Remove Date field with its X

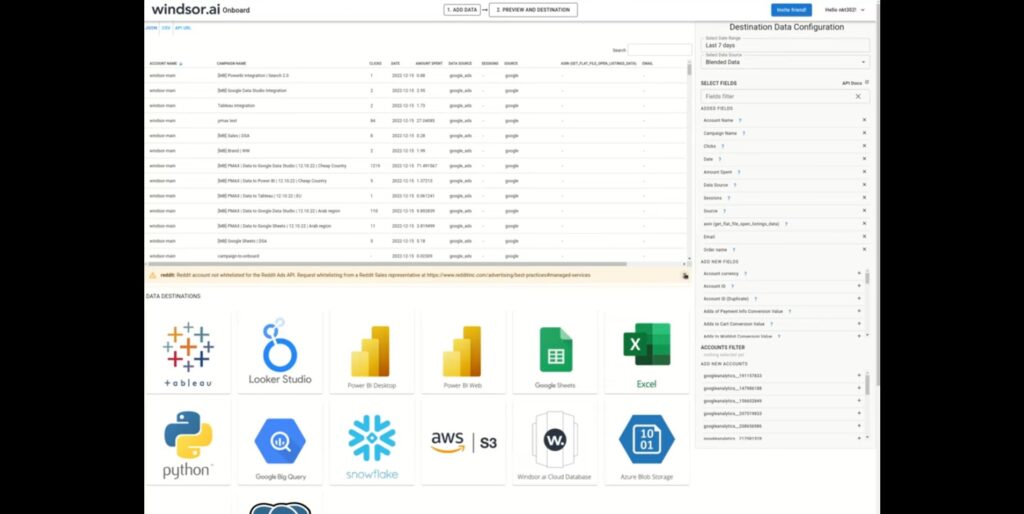864,159
